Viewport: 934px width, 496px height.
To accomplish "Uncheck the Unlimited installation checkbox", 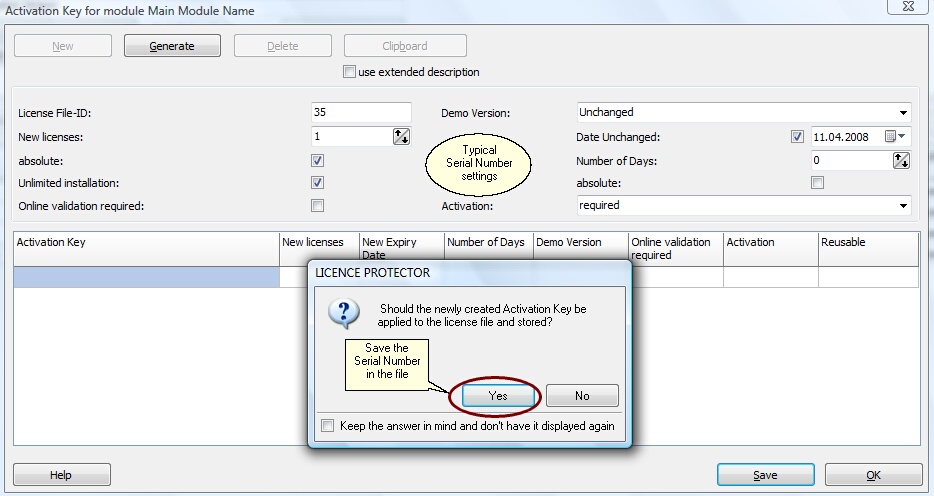I will (317, 183).
